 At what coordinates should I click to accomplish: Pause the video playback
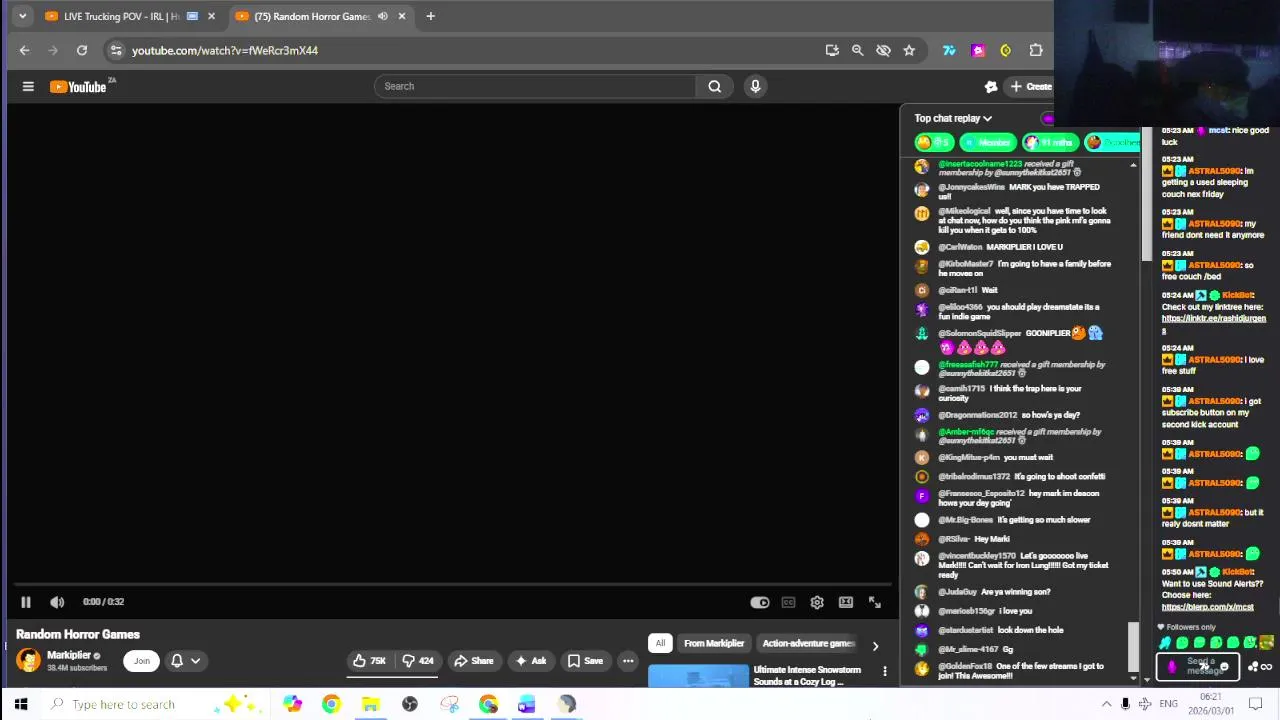click(x=26, y=602)
